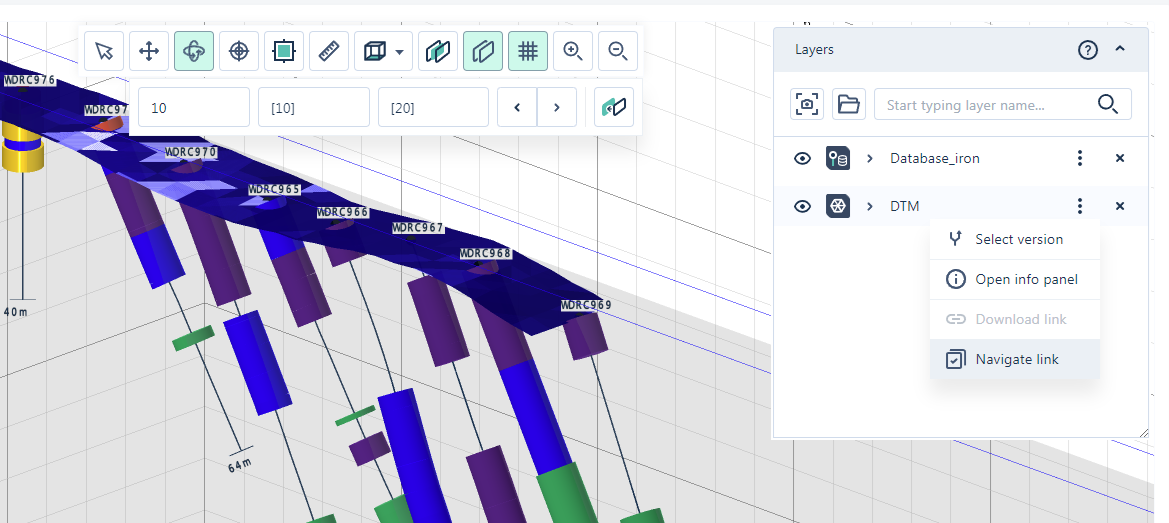Click Open info panel menu entry
Screen dimensions: 1169x523
1026,279
